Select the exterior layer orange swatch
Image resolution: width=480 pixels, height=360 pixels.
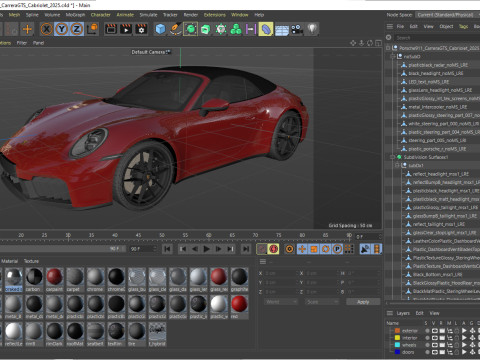397,331
